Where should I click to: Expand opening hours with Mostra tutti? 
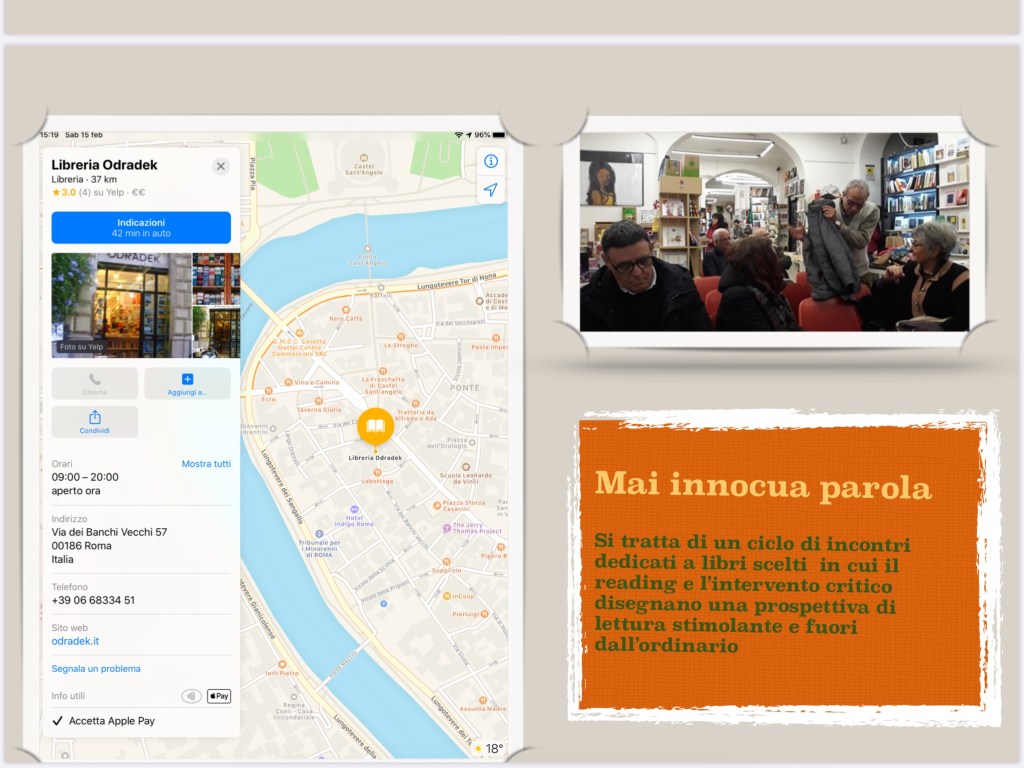pyautogui.click(x=206, y=464)
